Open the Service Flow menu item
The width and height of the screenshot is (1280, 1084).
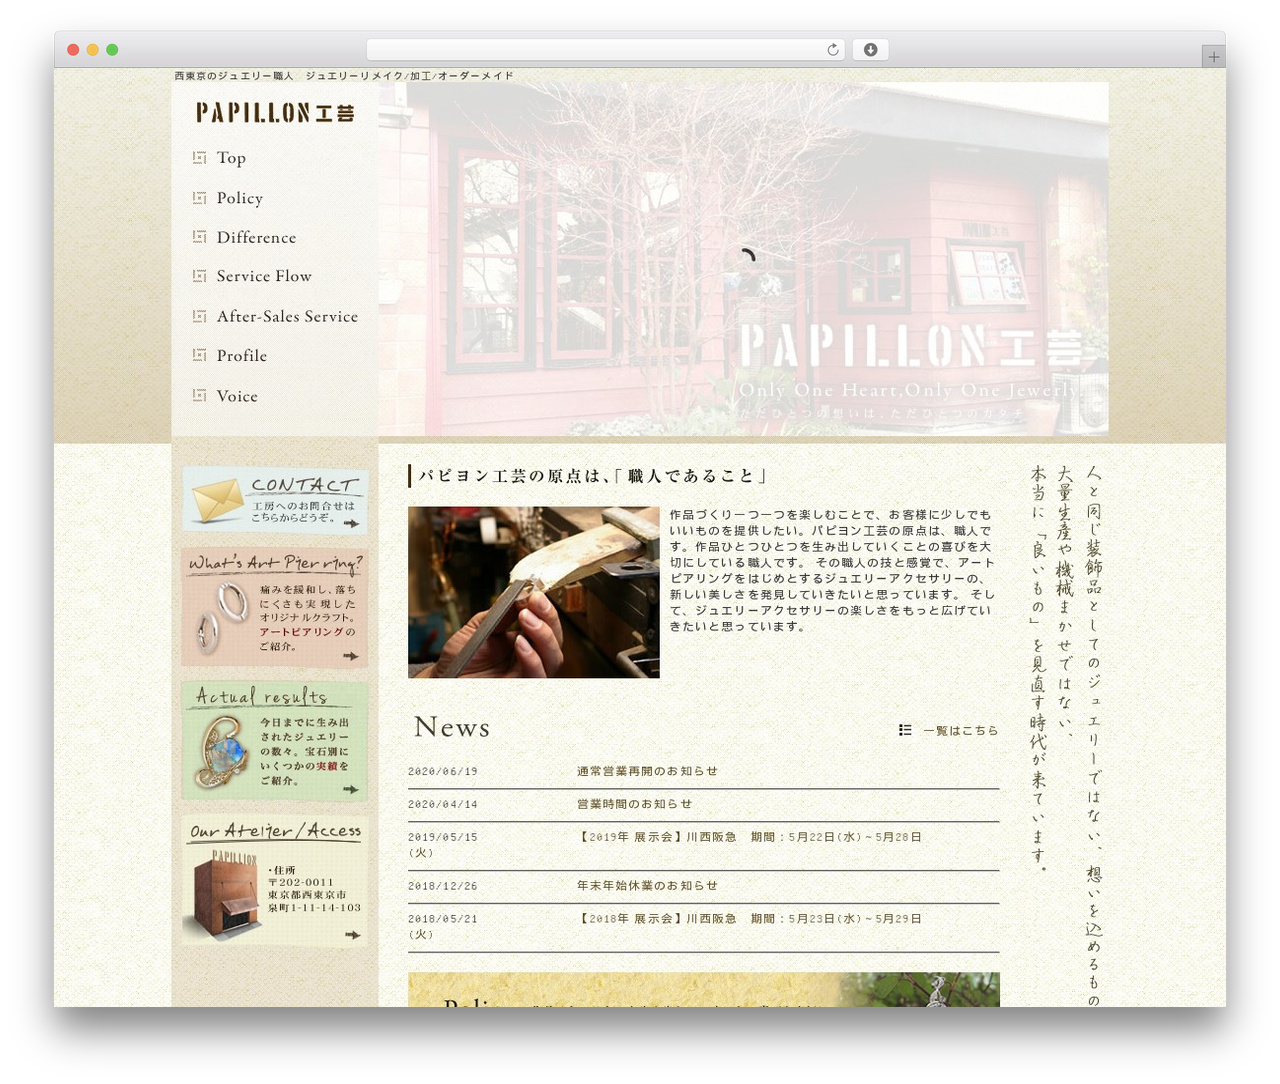(264, 276)
